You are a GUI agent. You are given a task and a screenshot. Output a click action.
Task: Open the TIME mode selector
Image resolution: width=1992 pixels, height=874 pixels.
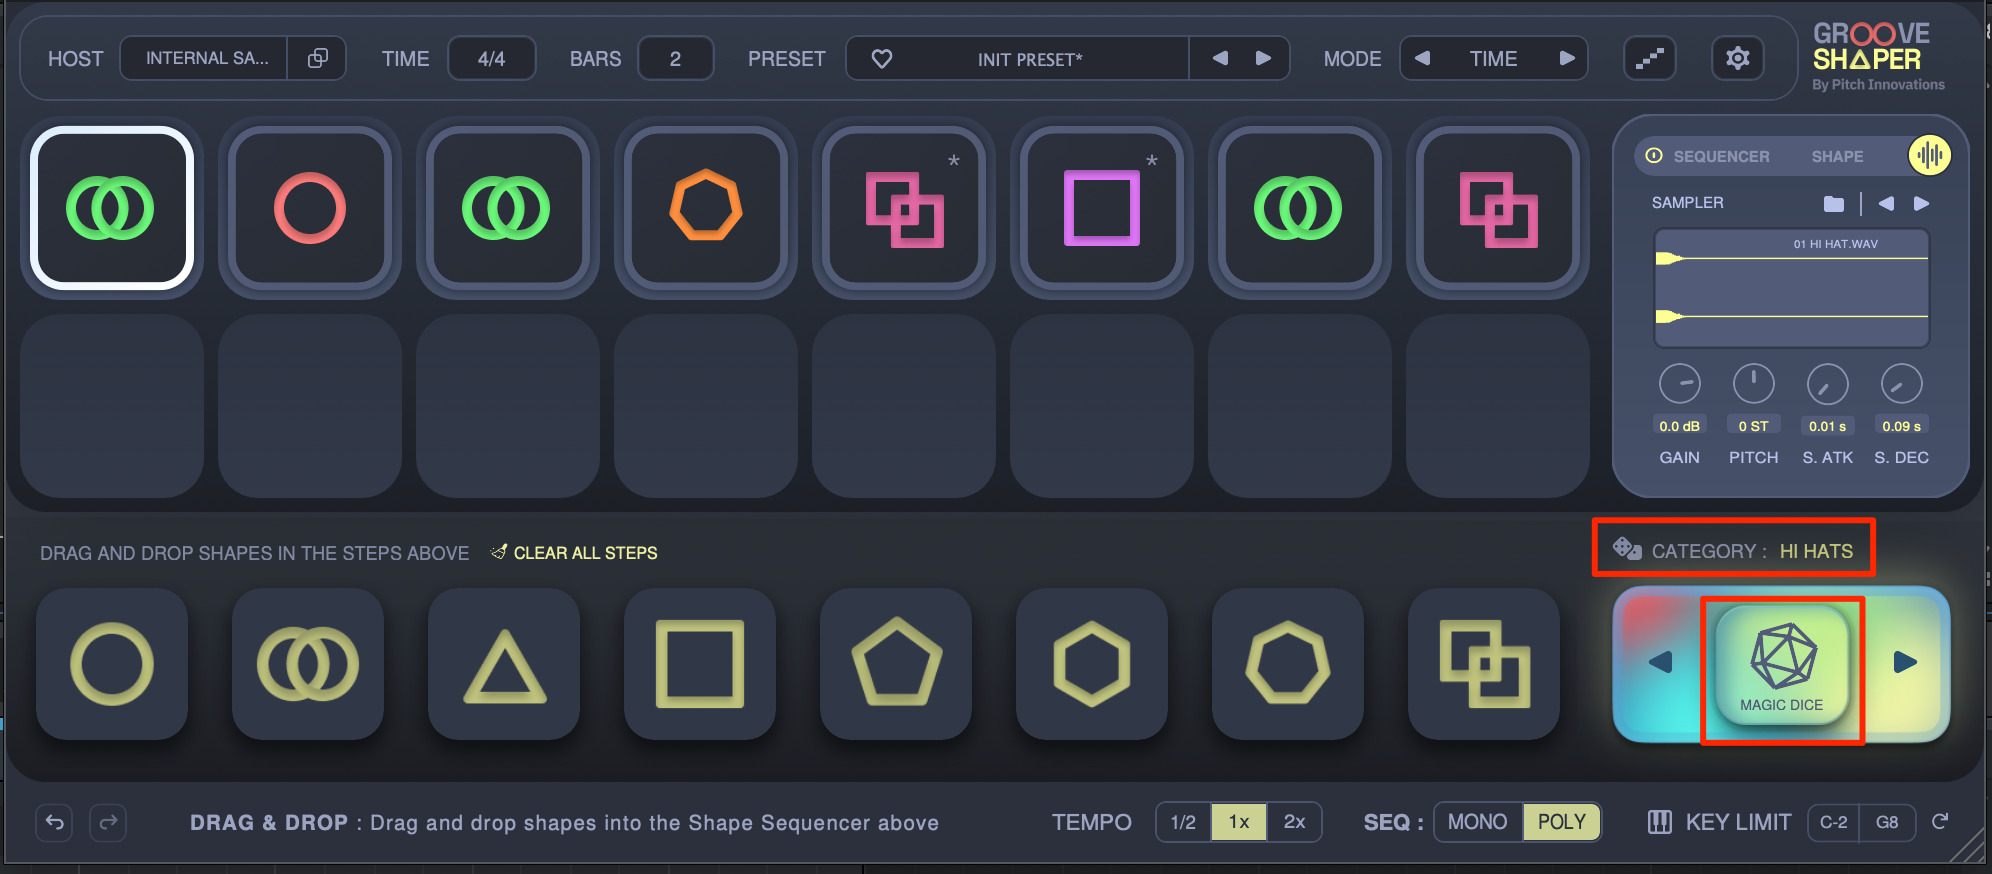(1493, 59)
